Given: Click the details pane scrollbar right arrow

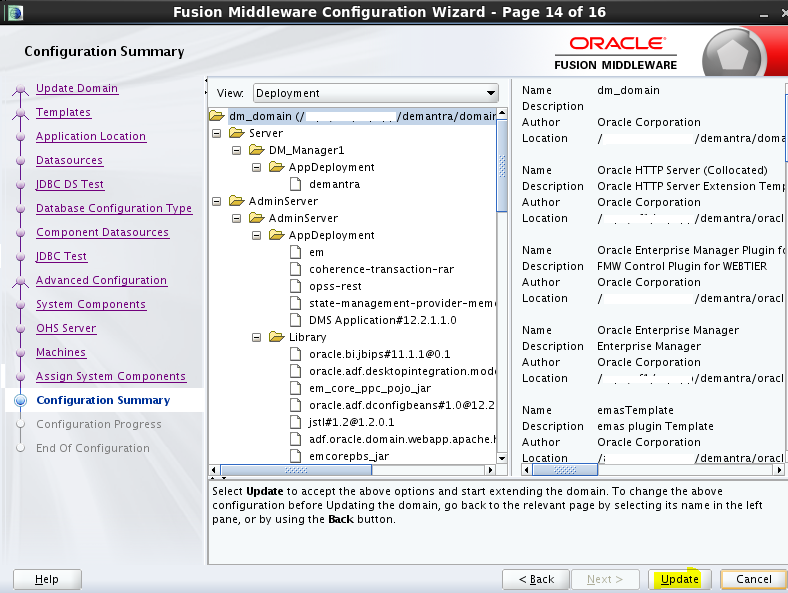Looking at the screenshot, I should coord(779,470).
